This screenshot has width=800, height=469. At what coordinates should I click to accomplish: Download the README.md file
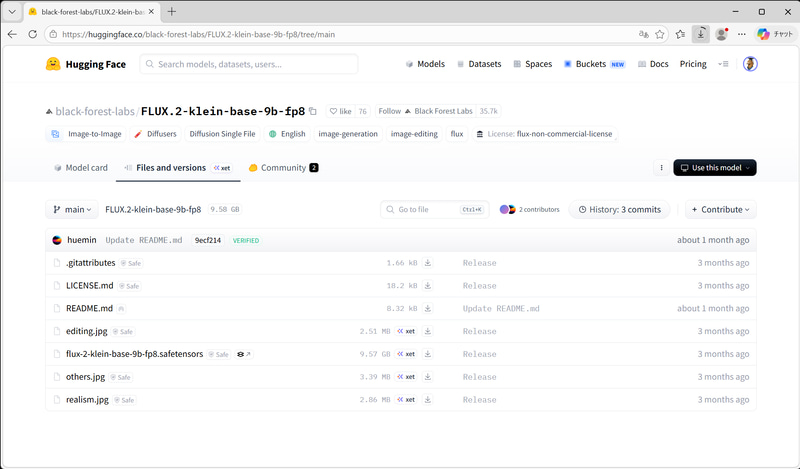(x=428, y=308)
